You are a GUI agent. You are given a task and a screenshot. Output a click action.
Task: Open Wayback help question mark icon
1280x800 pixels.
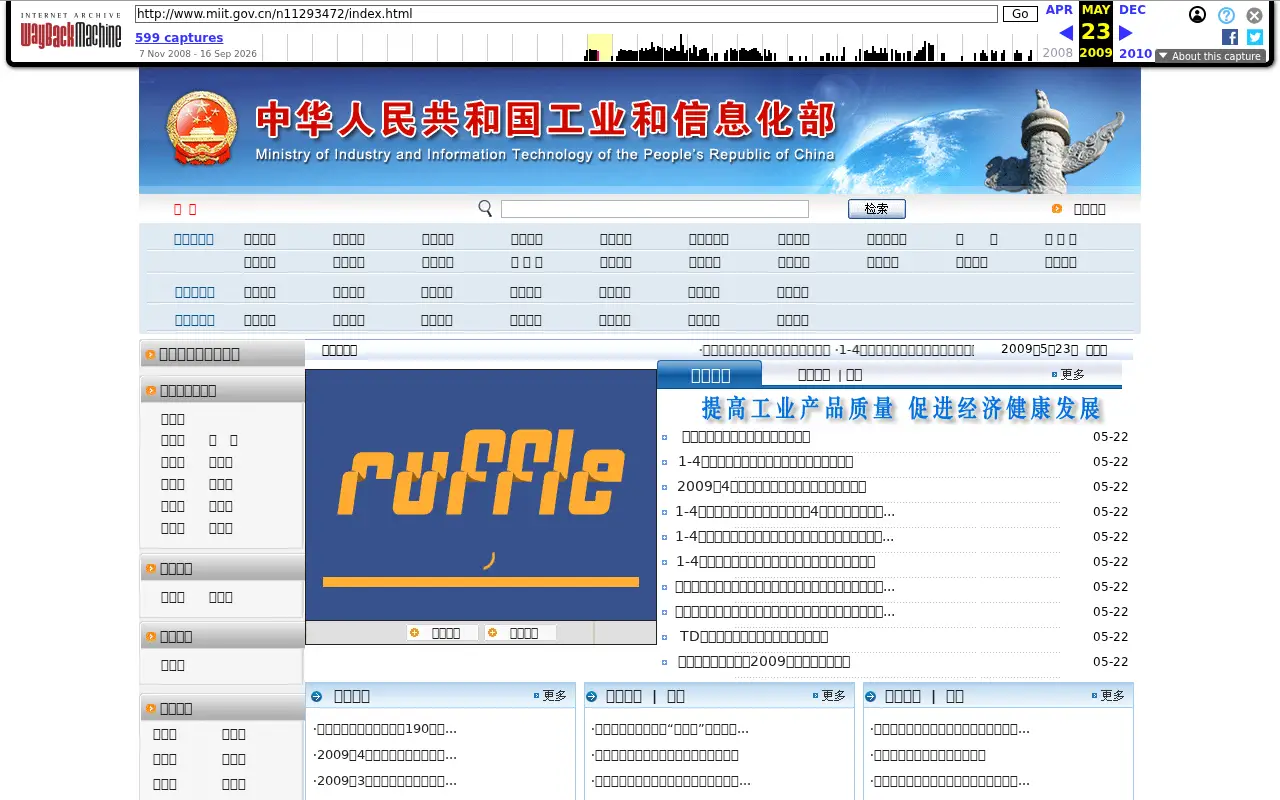point(1226,15)
